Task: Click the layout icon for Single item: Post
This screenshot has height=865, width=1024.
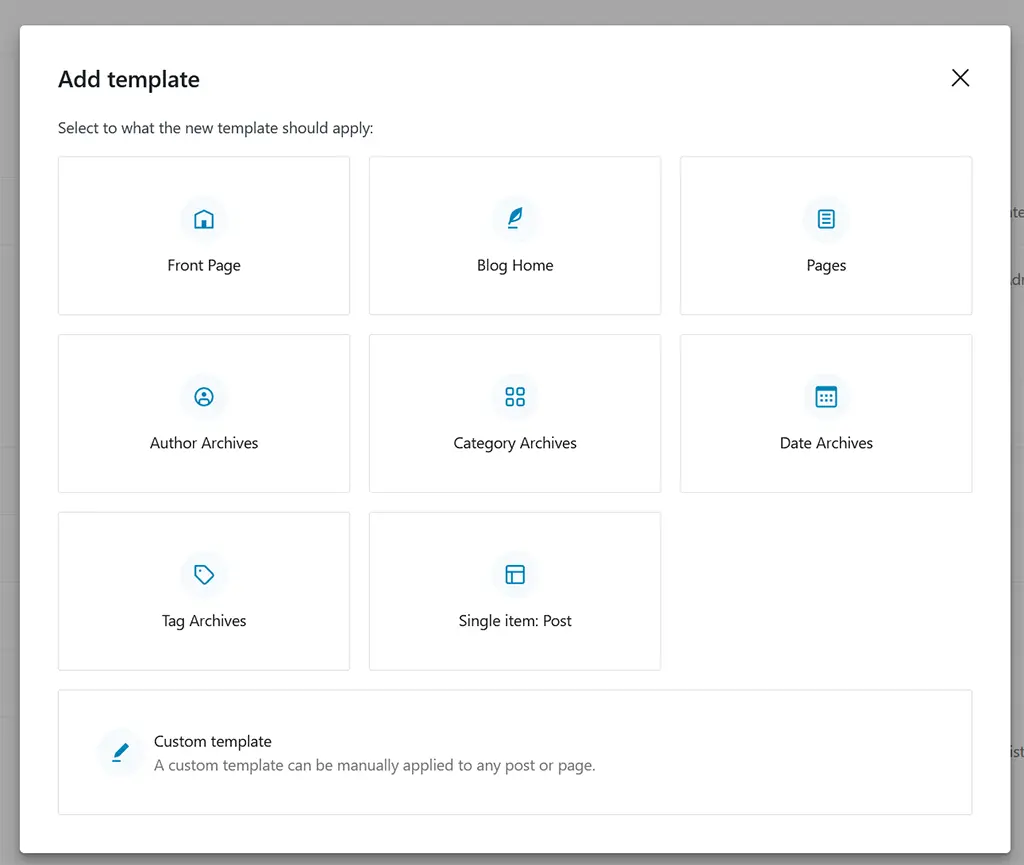Action: pyautogui.click(x=515, y=575)
